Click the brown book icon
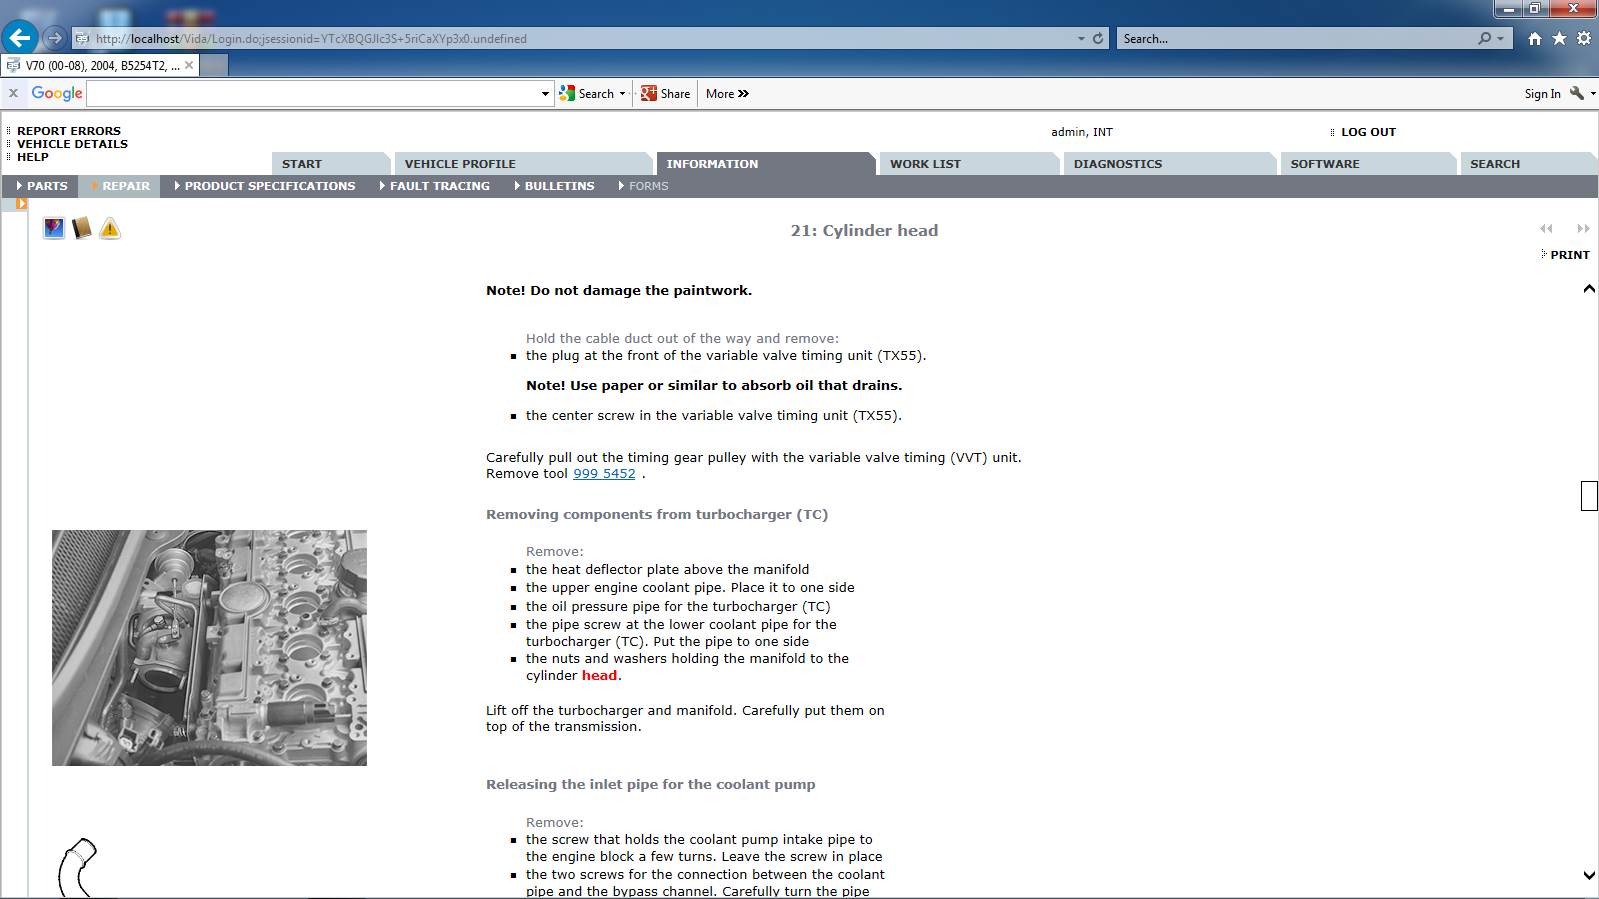 (x=82, y=229)
